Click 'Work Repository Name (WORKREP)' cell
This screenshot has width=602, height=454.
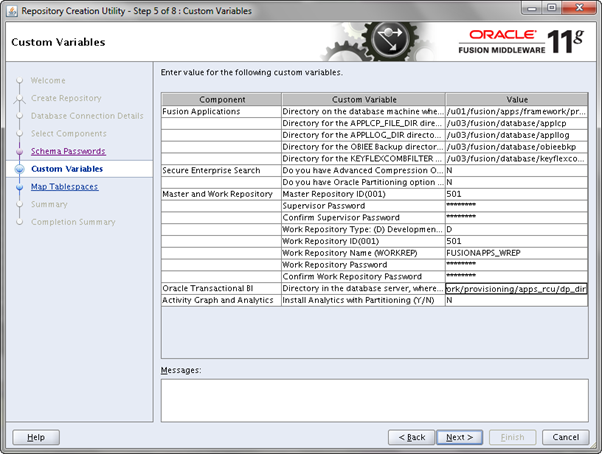pos(364,253)
